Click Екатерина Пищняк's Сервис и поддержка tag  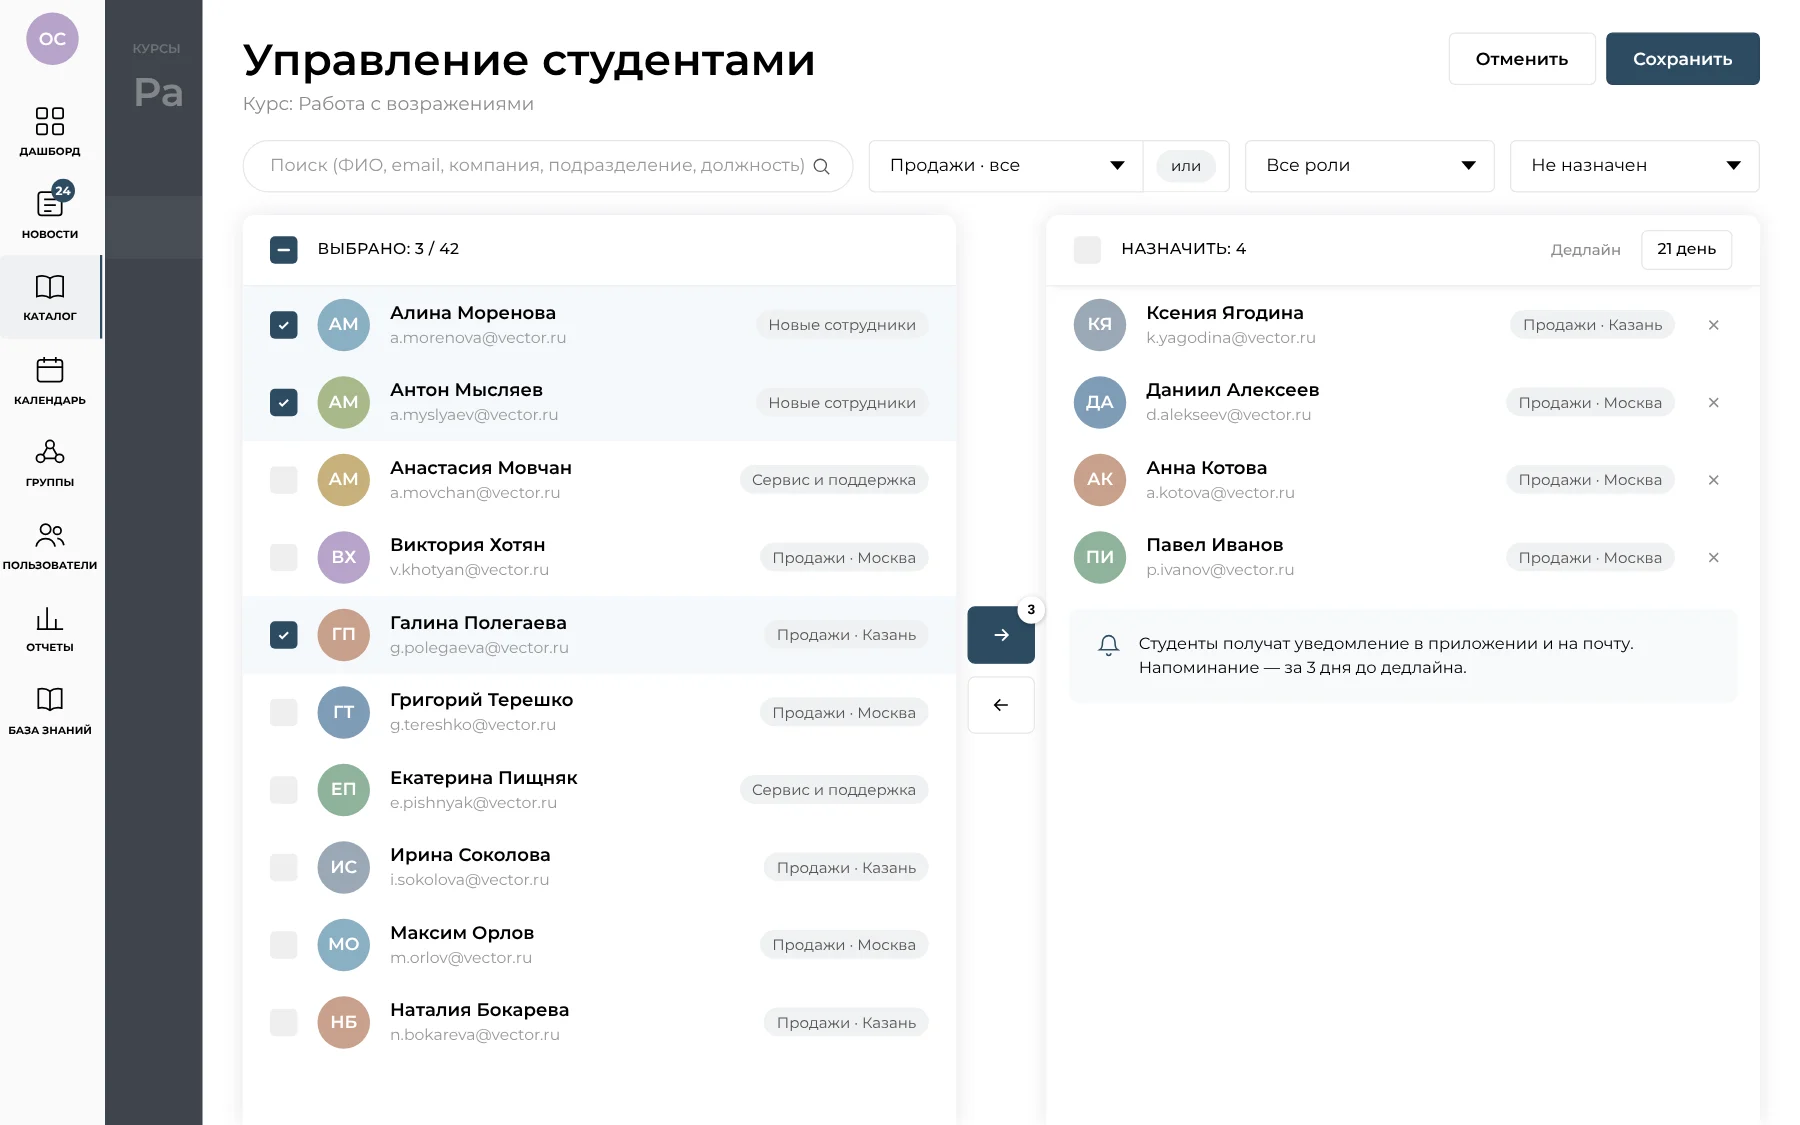click(x=834, y=790)
